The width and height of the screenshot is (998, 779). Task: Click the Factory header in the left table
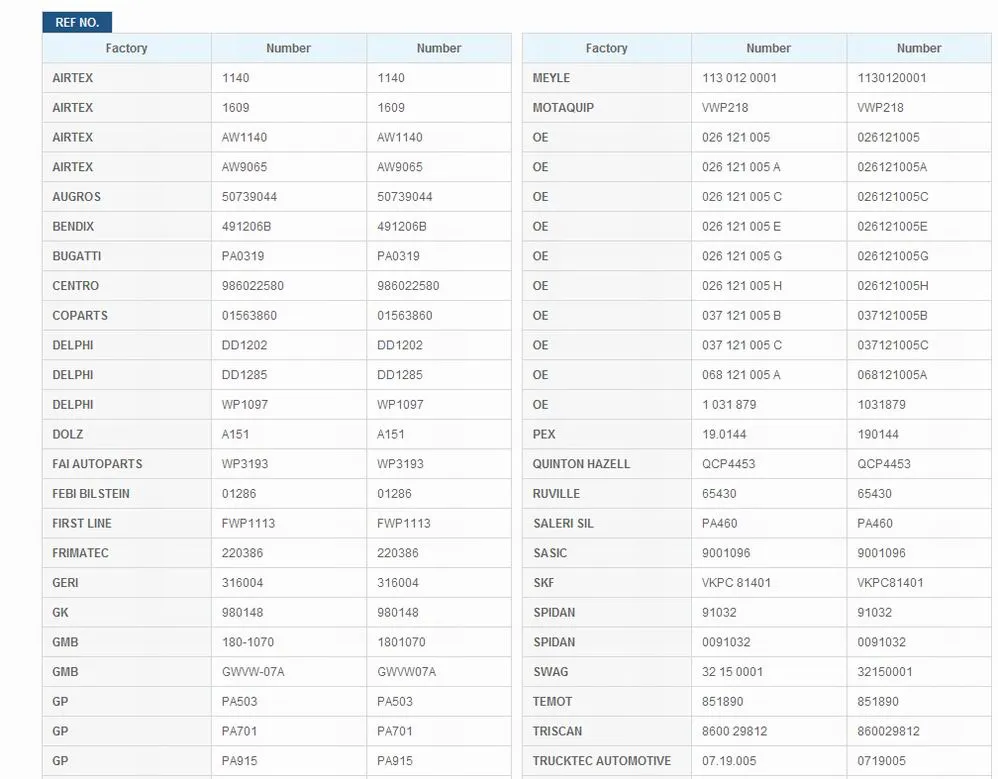[x=126, y=48]
